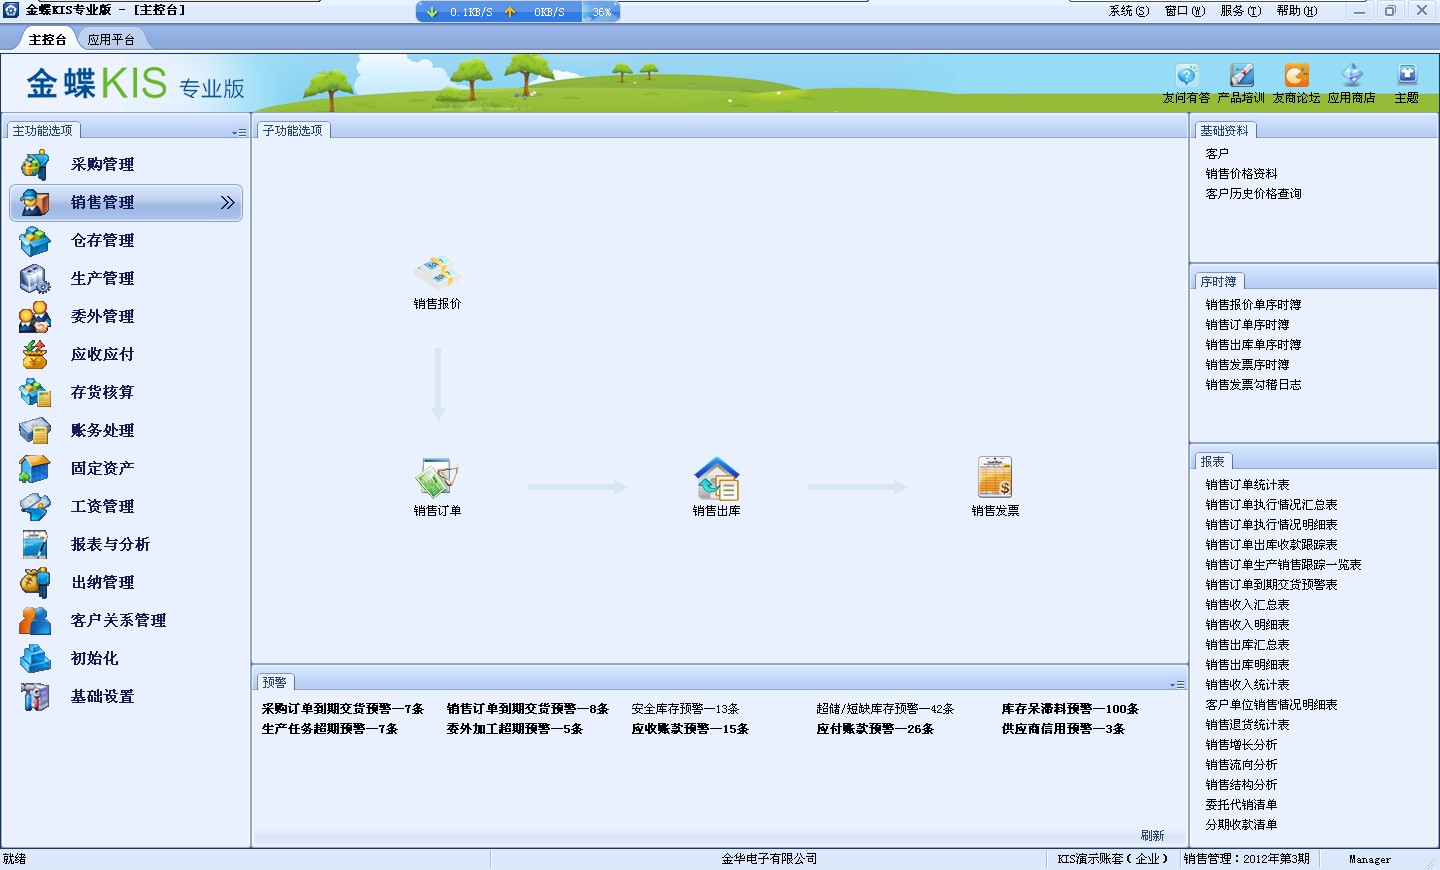Open the 系统(S) menu

point(1129,11)
